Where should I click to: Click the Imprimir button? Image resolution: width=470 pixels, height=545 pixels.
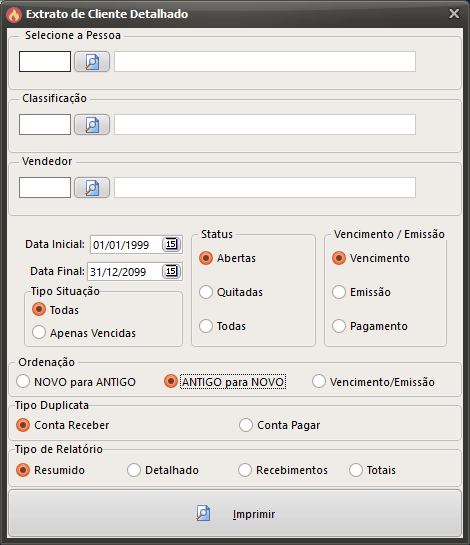235,513
